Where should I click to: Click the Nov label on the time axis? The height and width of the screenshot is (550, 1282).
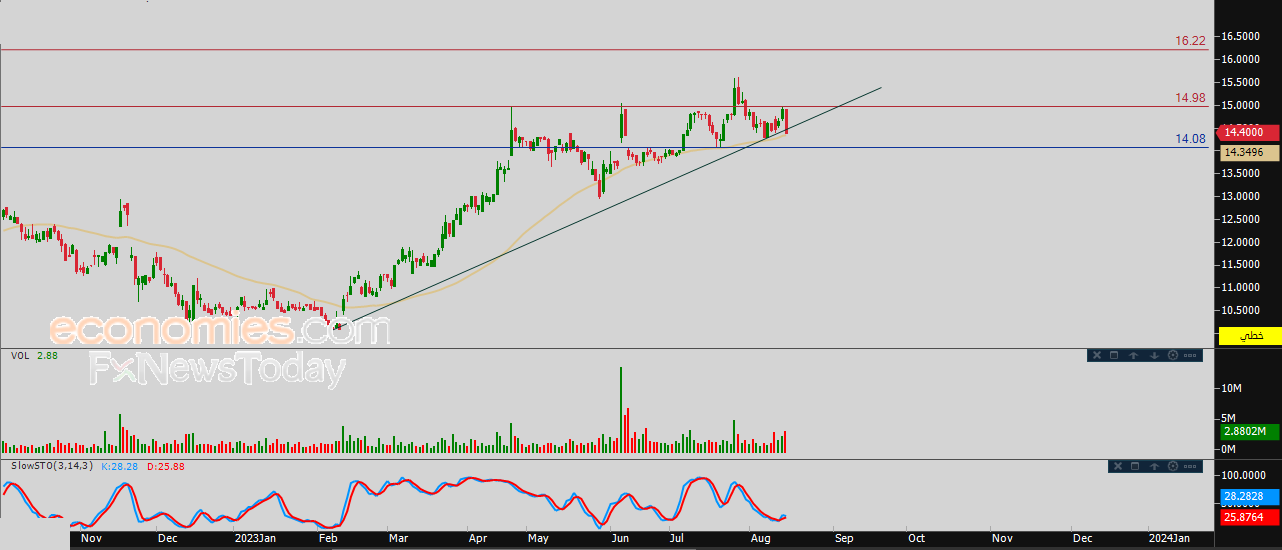(x=90, y=538)
